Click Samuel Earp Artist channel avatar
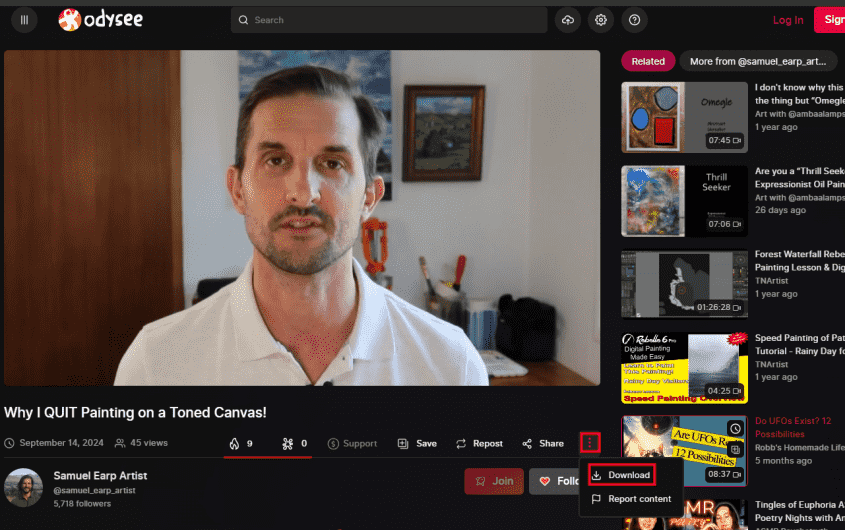 24,487
